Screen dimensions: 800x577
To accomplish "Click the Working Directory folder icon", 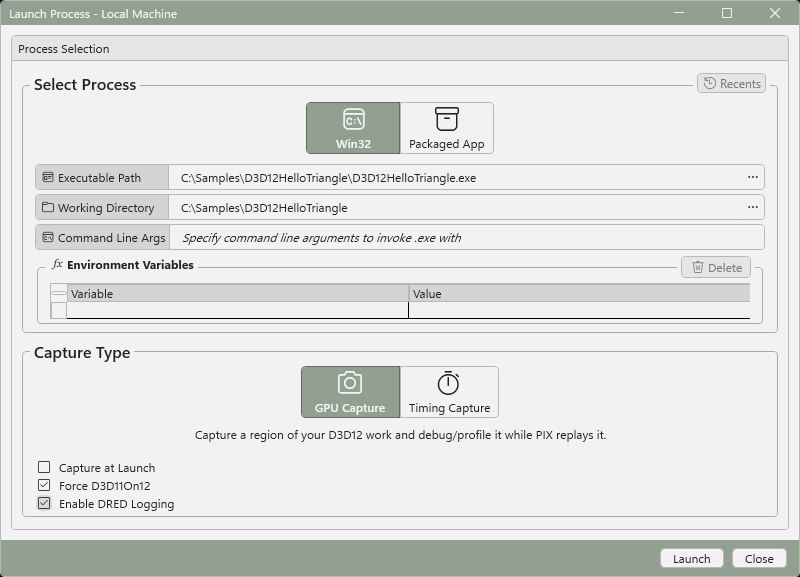I will [x=47, y=207].
